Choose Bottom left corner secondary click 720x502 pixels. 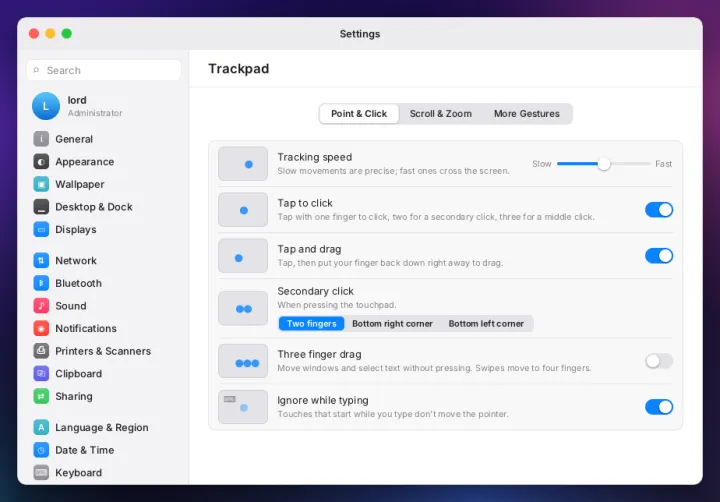(x=486, y=324)
